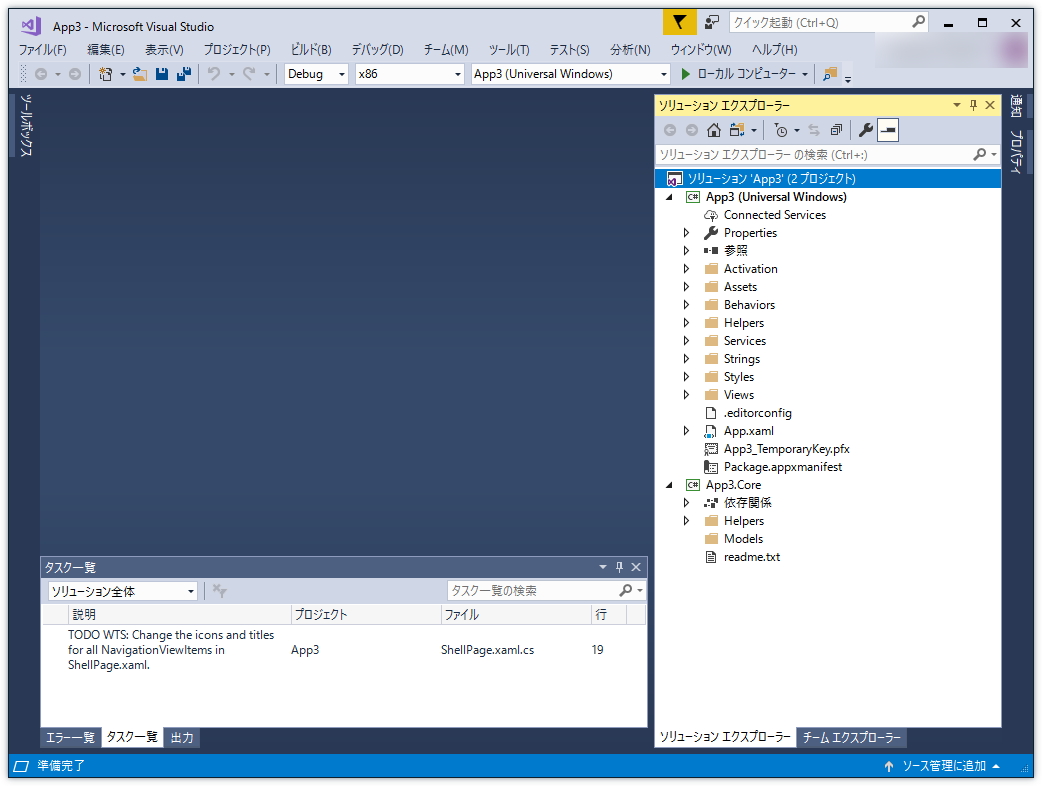Open the Tools (ツール) menu

coord(509,50)
